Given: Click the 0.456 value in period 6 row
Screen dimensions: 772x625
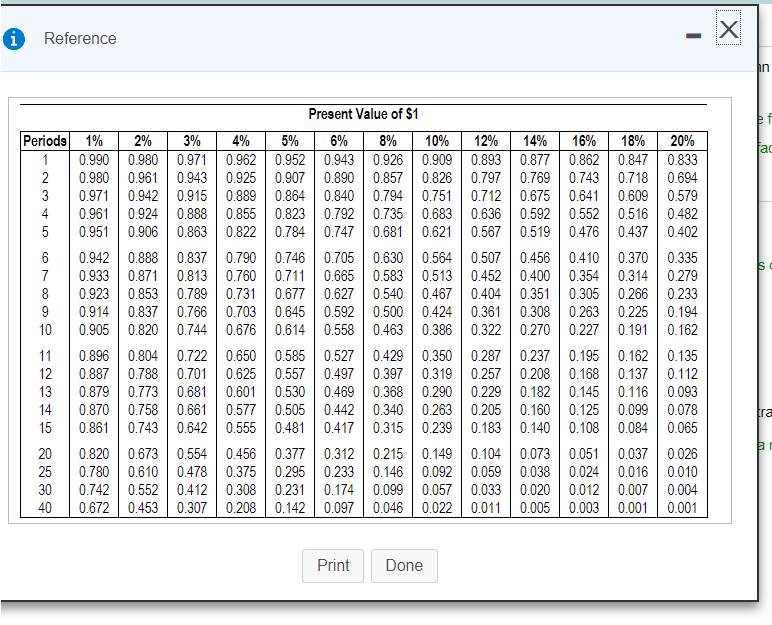Looking at the screenshot, I should (x=535, y=258).
